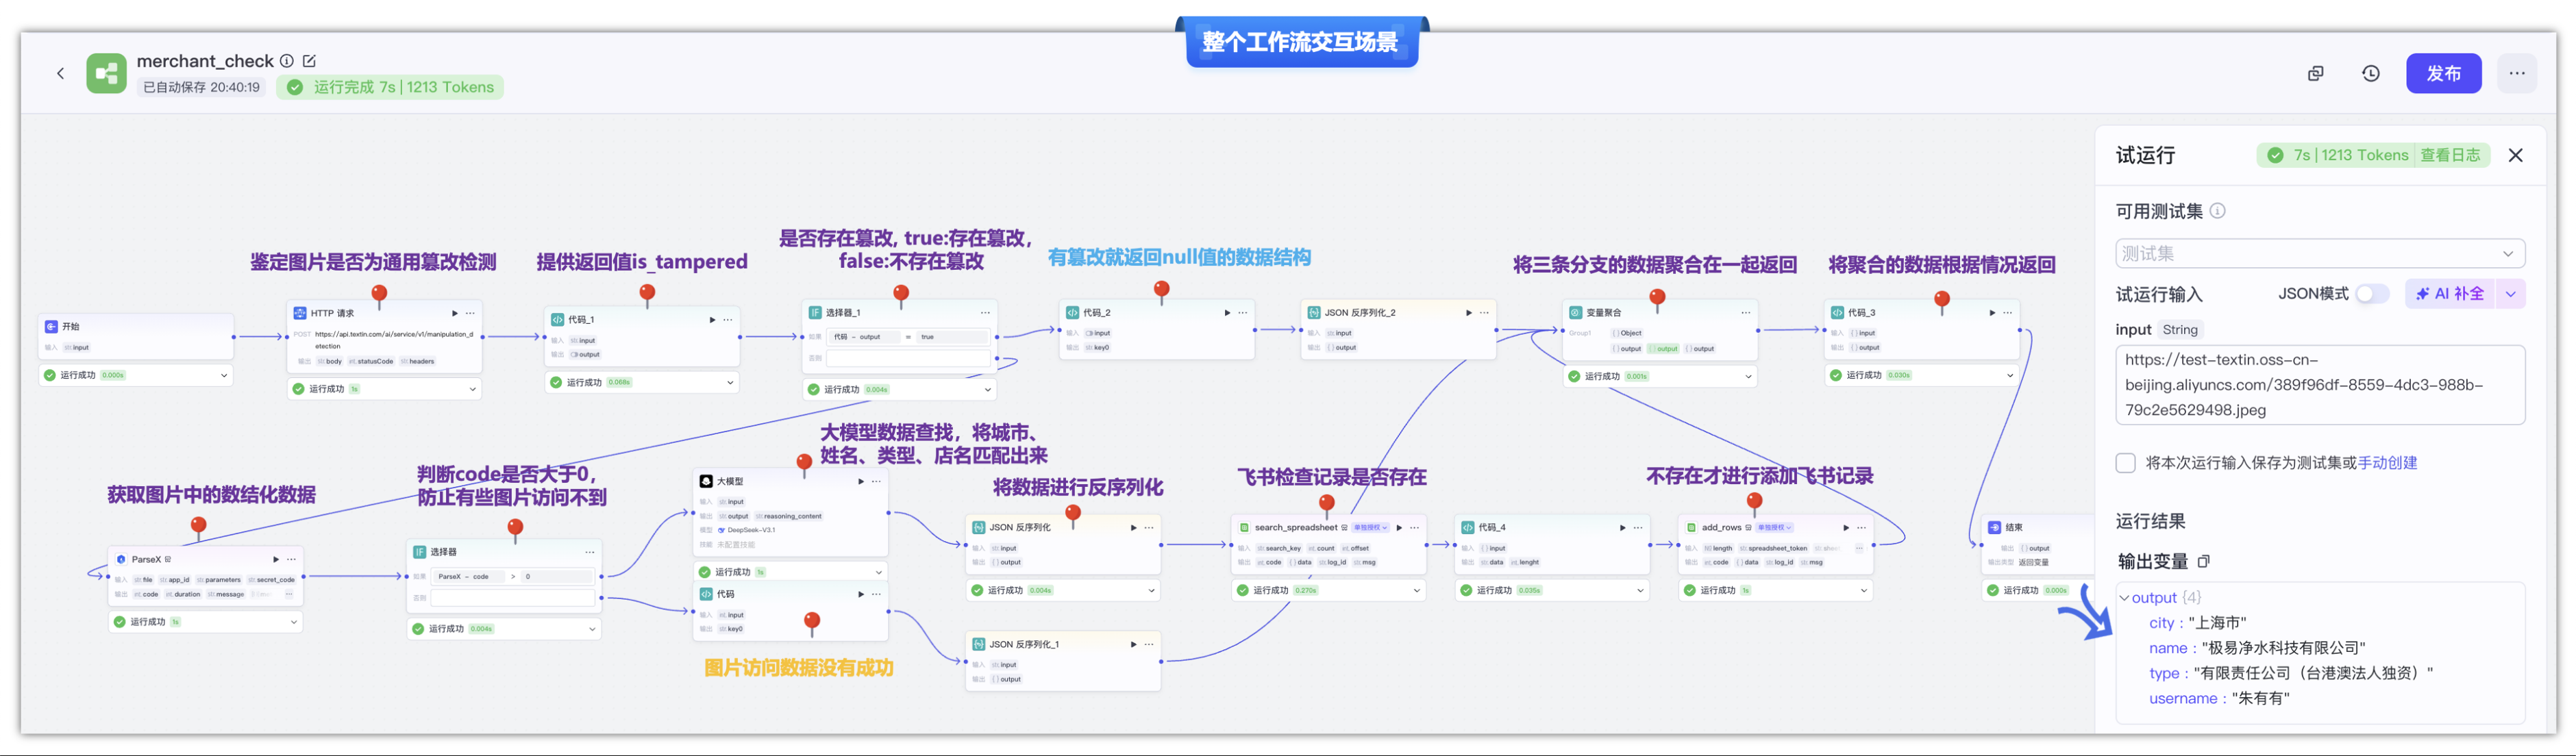Collapse the output {4} tree node
This screenshot has height=756, width=2576.
[x=2124, y=598]
